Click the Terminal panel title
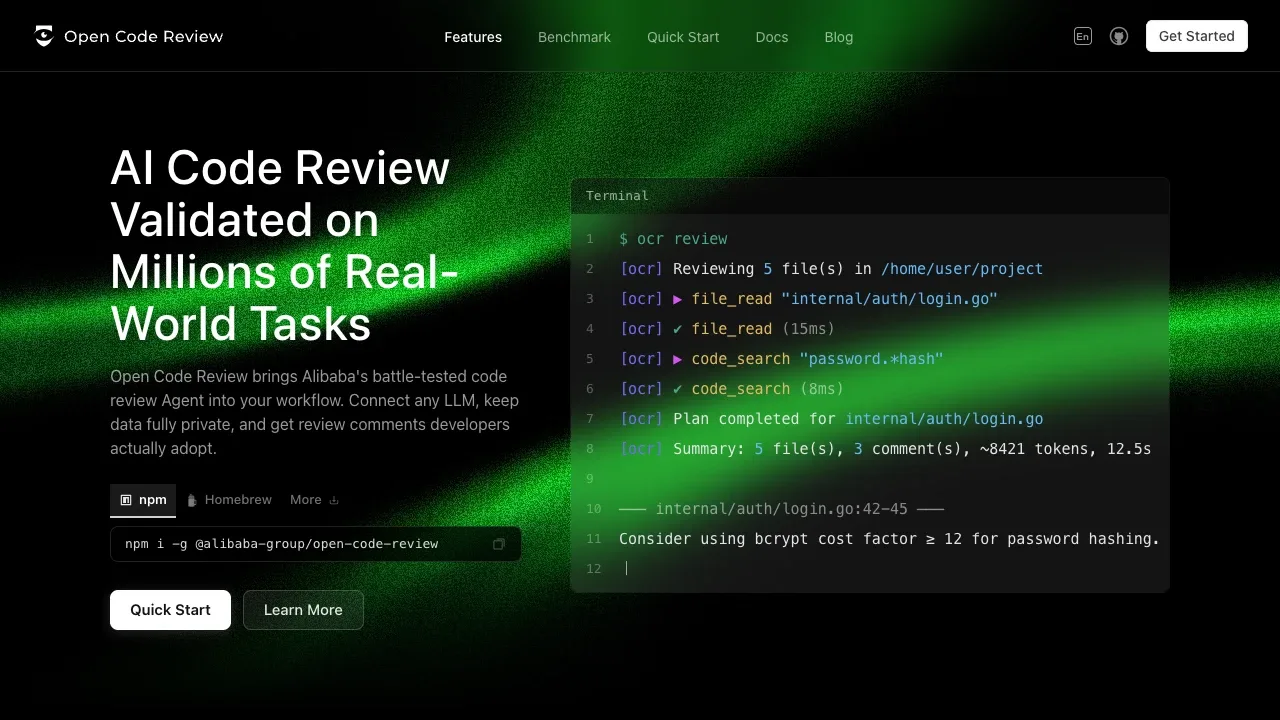This screenshot has width=1280, height=720. pos(617,196)
